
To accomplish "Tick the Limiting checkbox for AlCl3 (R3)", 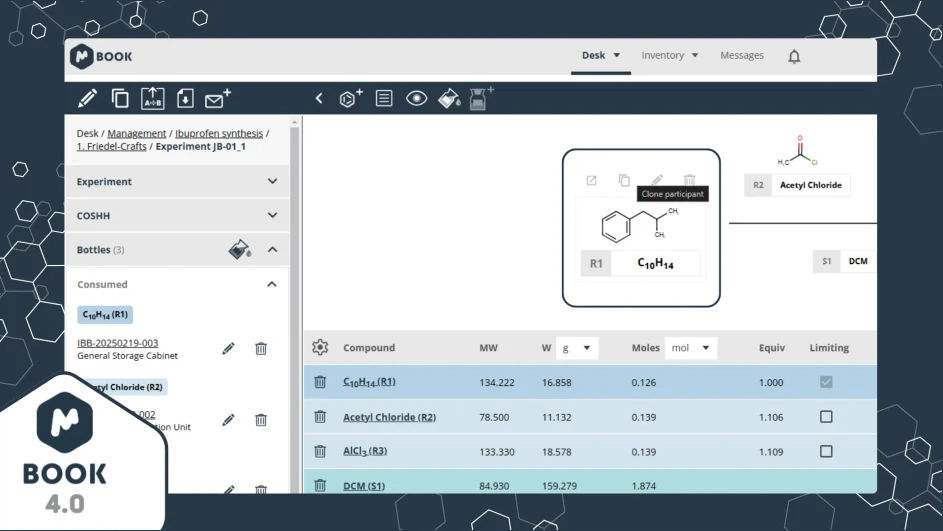I will [x=826, y=451].
